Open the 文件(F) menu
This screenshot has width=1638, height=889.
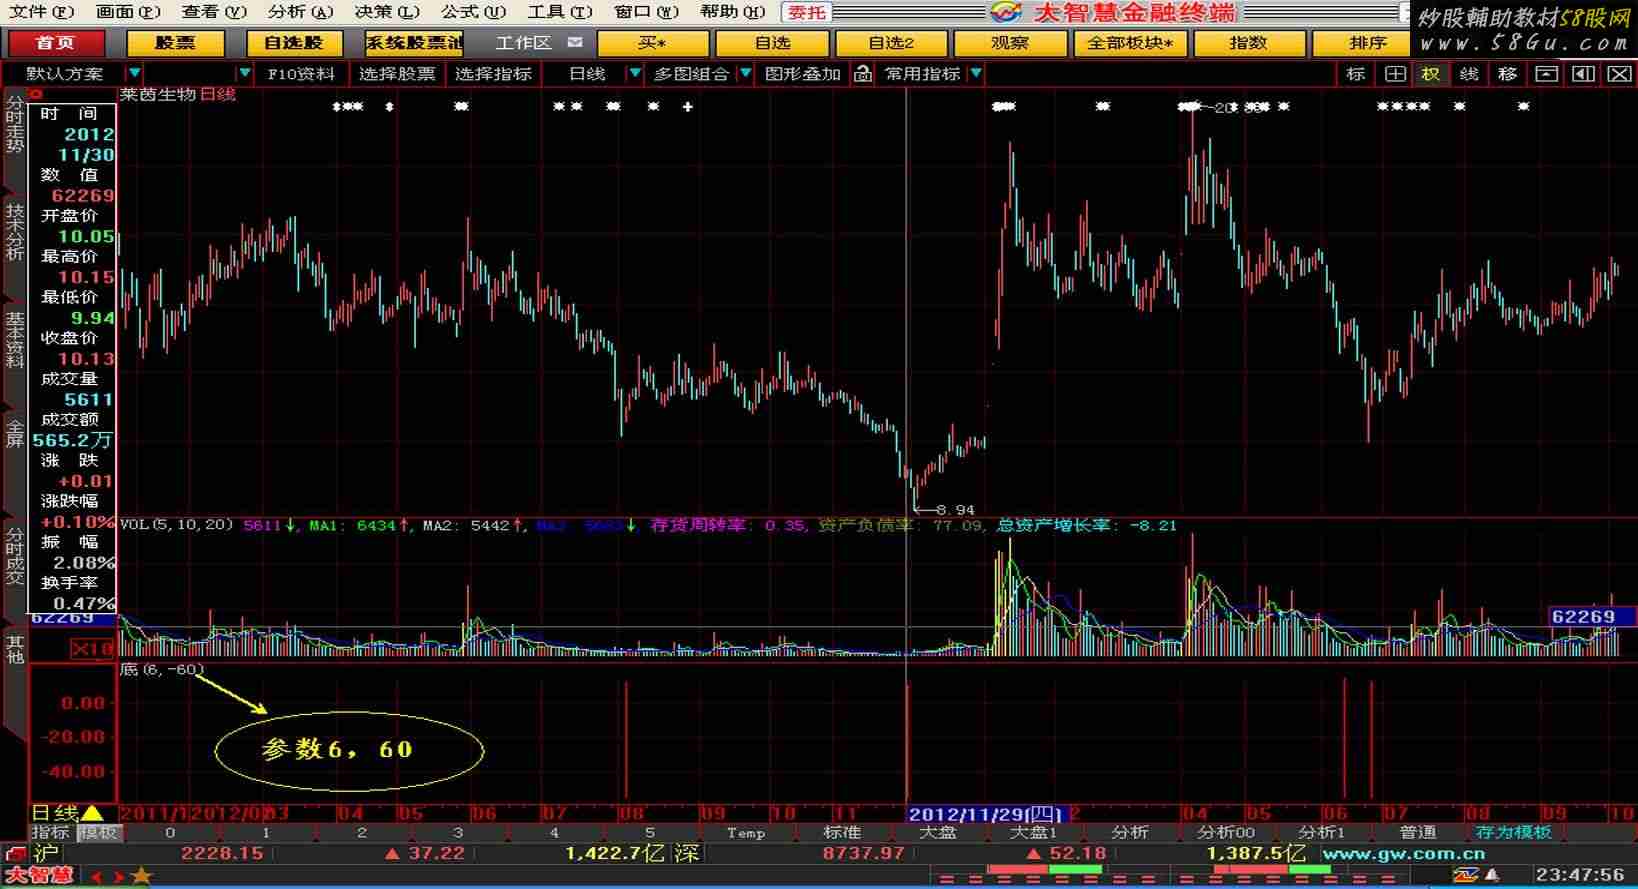pos(42,12)
